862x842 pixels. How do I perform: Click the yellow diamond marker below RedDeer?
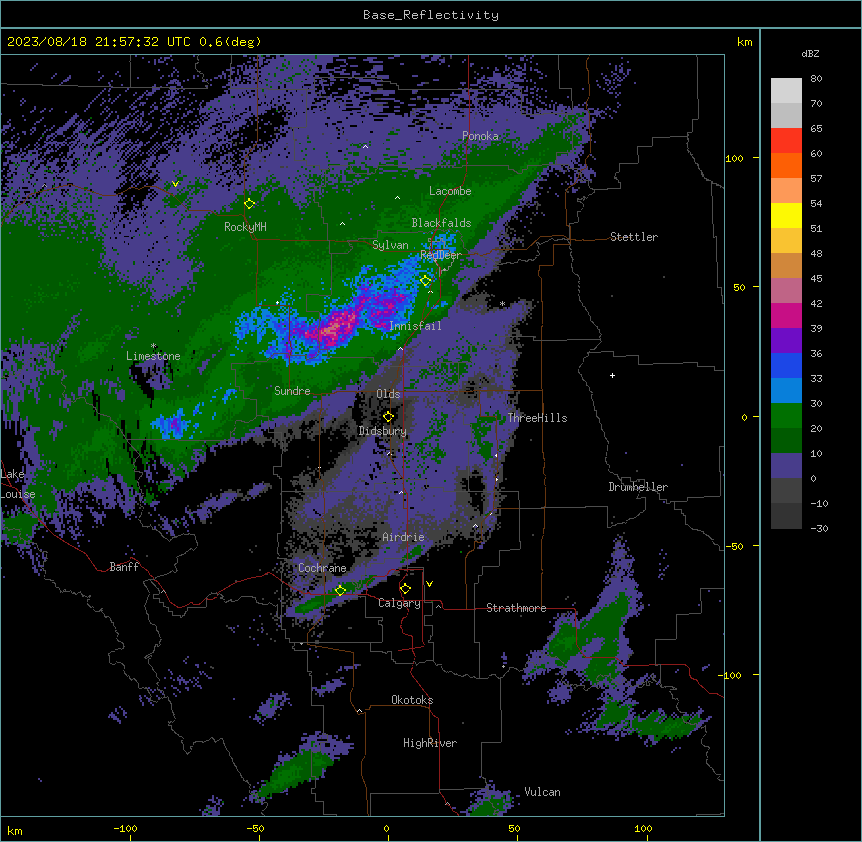(x=426, y=281)
